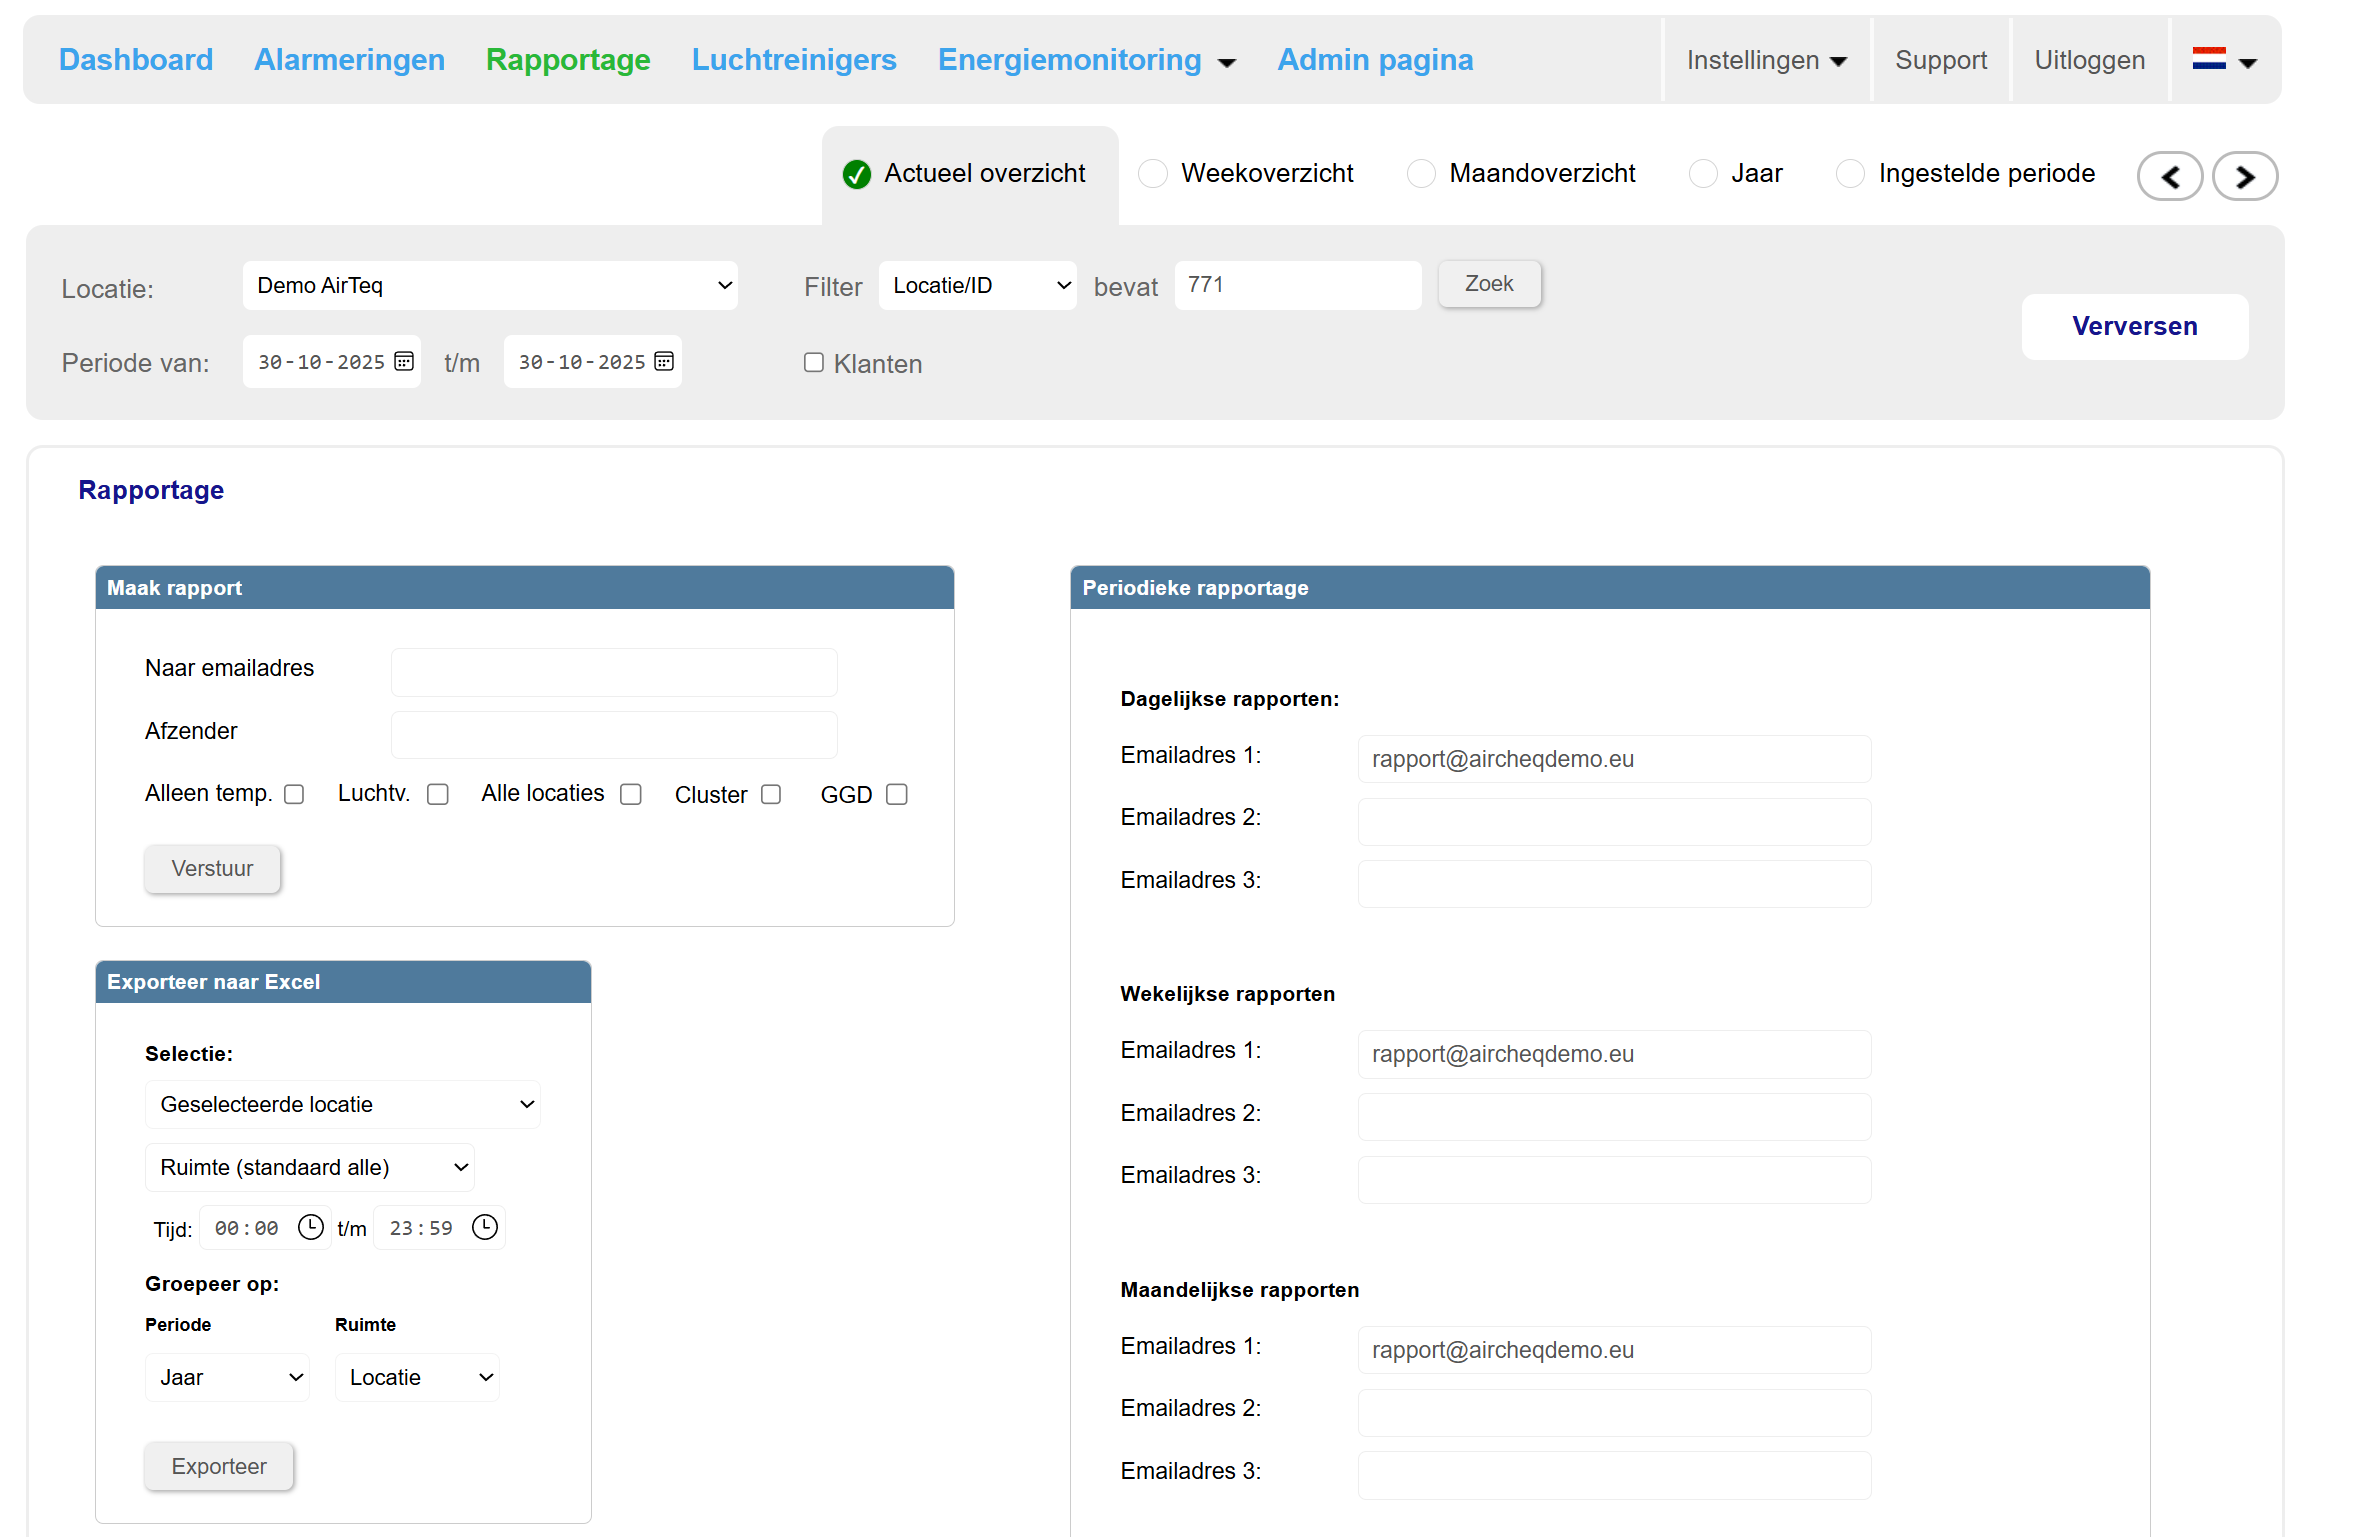Go to the Luchtreinigers tab

pos(793,60)
